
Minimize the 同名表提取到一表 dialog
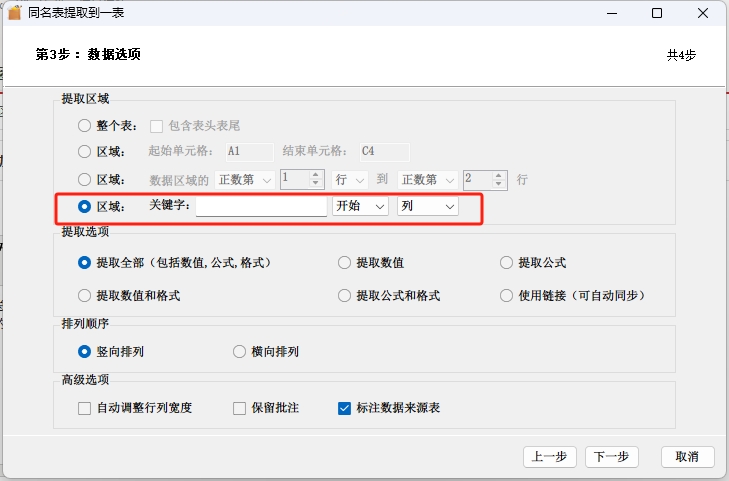pos(612,13)
